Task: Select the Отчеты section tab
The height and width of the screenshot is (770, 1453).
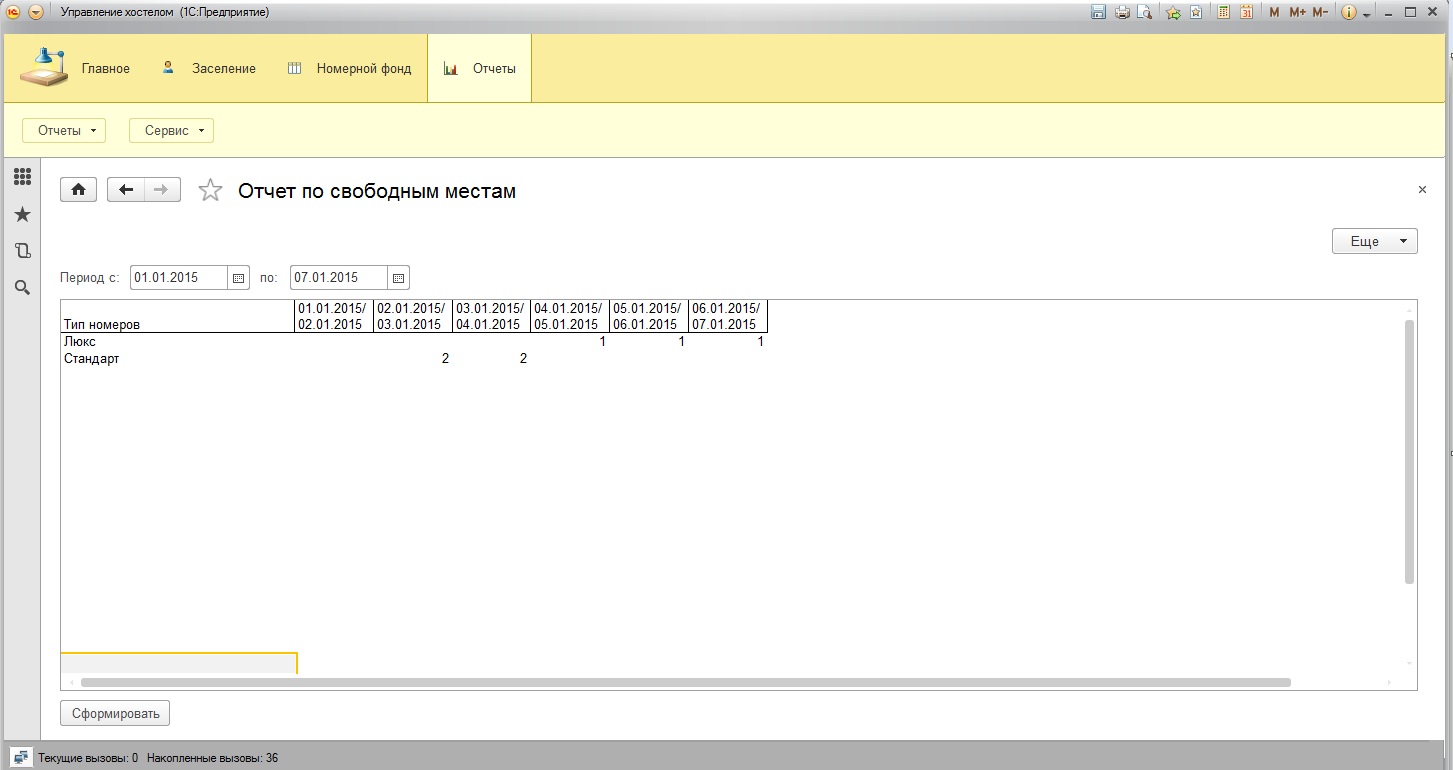Action: pos(479,68)
